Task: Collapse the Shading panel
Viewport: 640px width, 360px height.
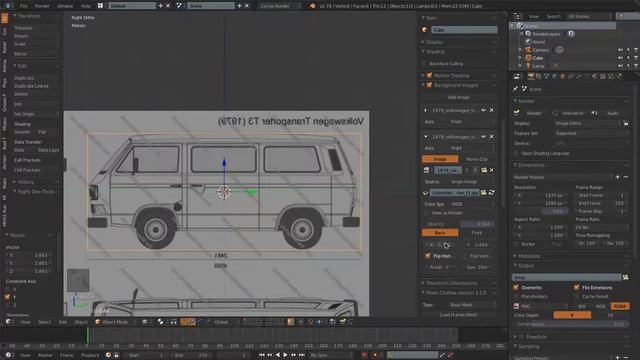Action: click(435, 52)
